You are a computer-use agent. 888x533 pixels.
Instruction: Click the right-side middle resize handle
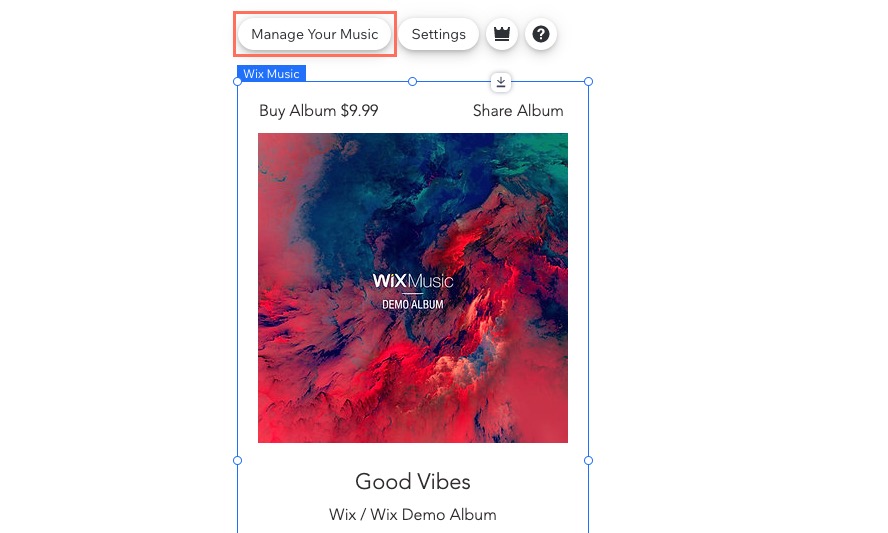(588, 460)
